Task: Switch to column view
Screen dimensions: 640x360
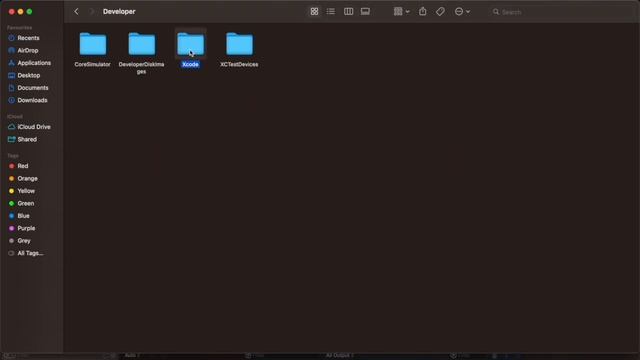Action: click(x=348, y=12)
